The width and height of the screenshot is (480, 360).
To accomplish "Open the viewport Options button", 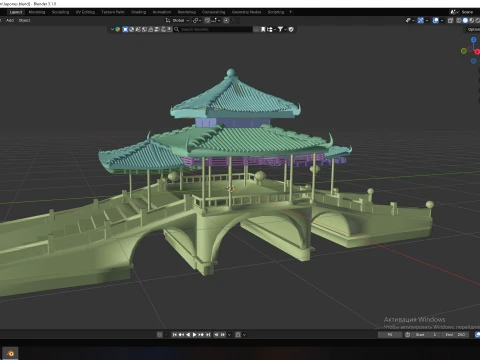I will point(473,29).
